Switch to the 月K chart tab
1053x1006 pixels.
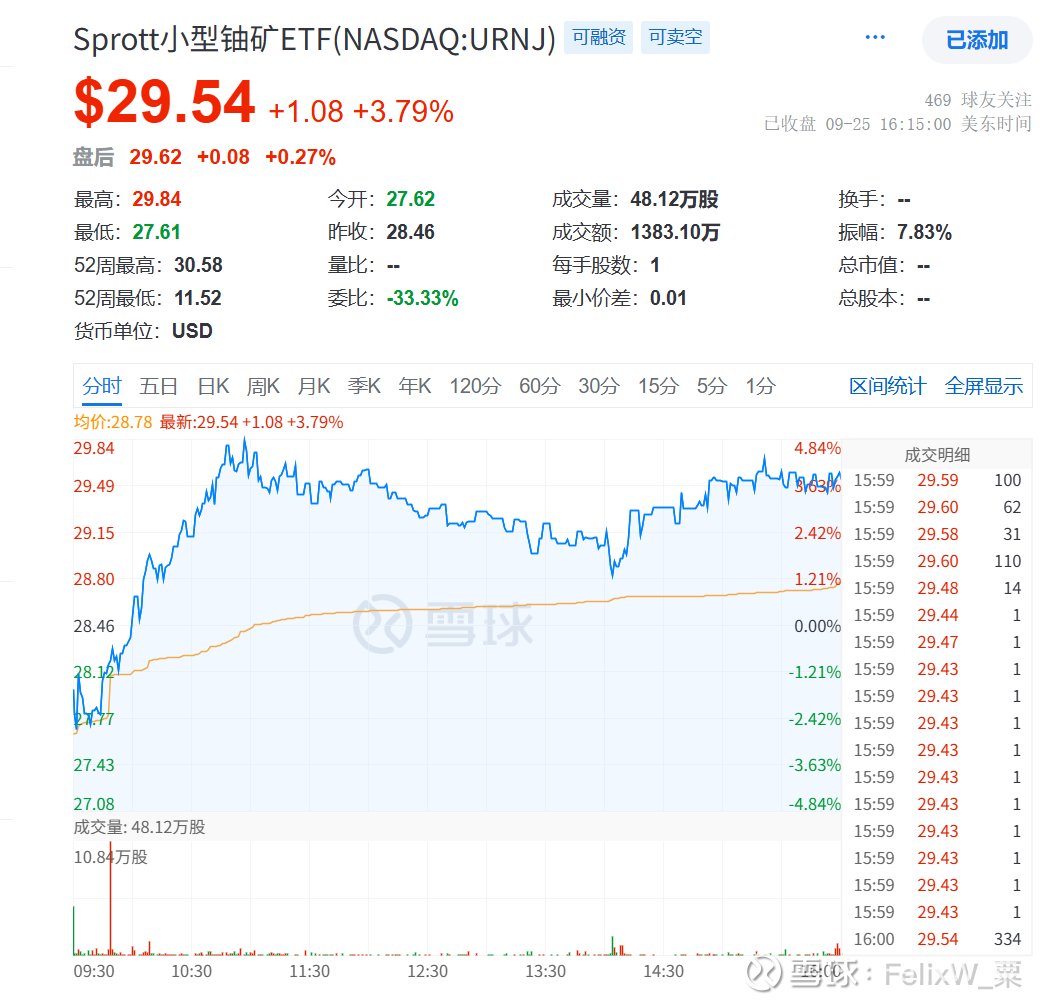314,387
